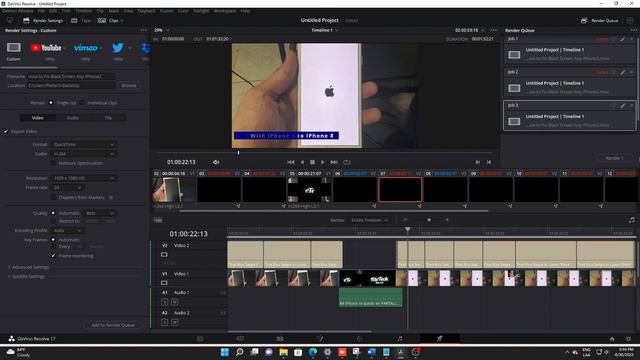This screenshot has height=360, width=640.
Task: Enable Chapters from Markers checkbox
Action: pyautogui.click(x=53, y=198)
